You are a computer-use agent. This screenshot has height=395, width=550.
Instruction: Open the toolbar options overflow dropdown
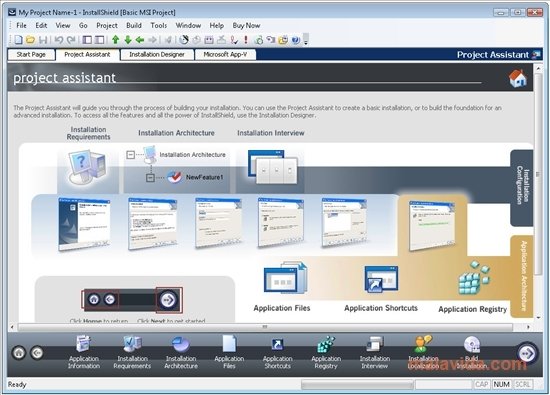(306, 39)
